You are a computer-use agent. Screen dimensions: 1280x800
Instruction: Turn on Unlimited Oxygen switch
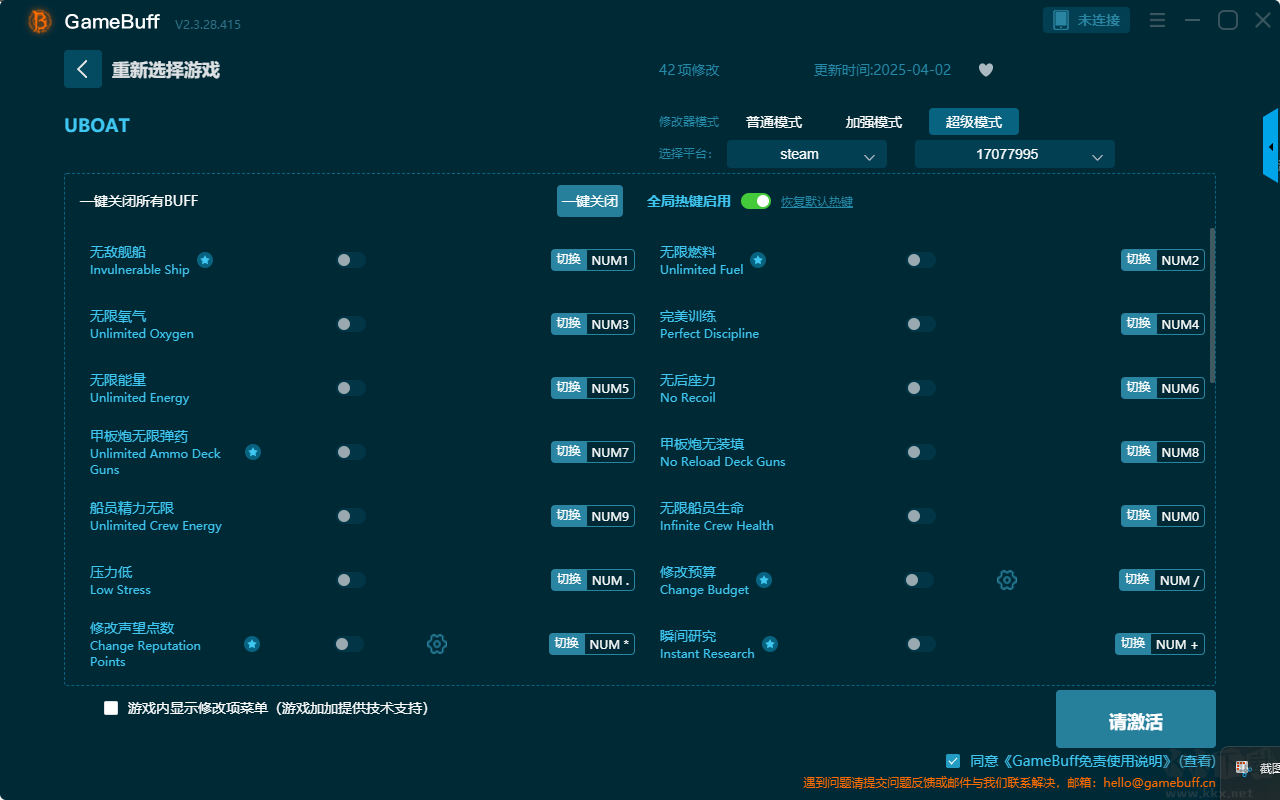click(351, 324)
